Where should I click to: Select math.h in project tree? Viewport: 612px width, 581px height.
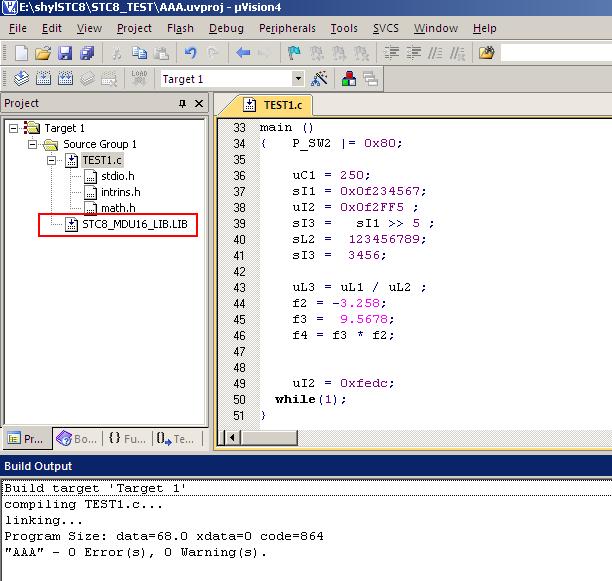coord(118,208)
